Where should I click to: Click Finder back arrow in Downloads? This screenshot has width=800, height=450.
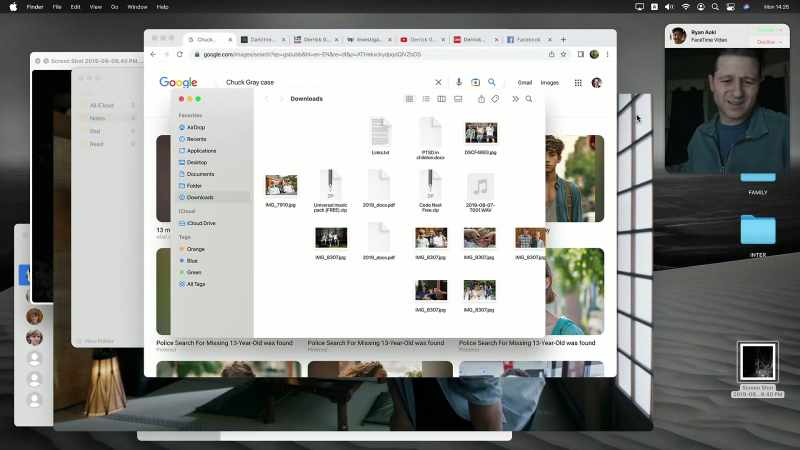tap(266, 99)
